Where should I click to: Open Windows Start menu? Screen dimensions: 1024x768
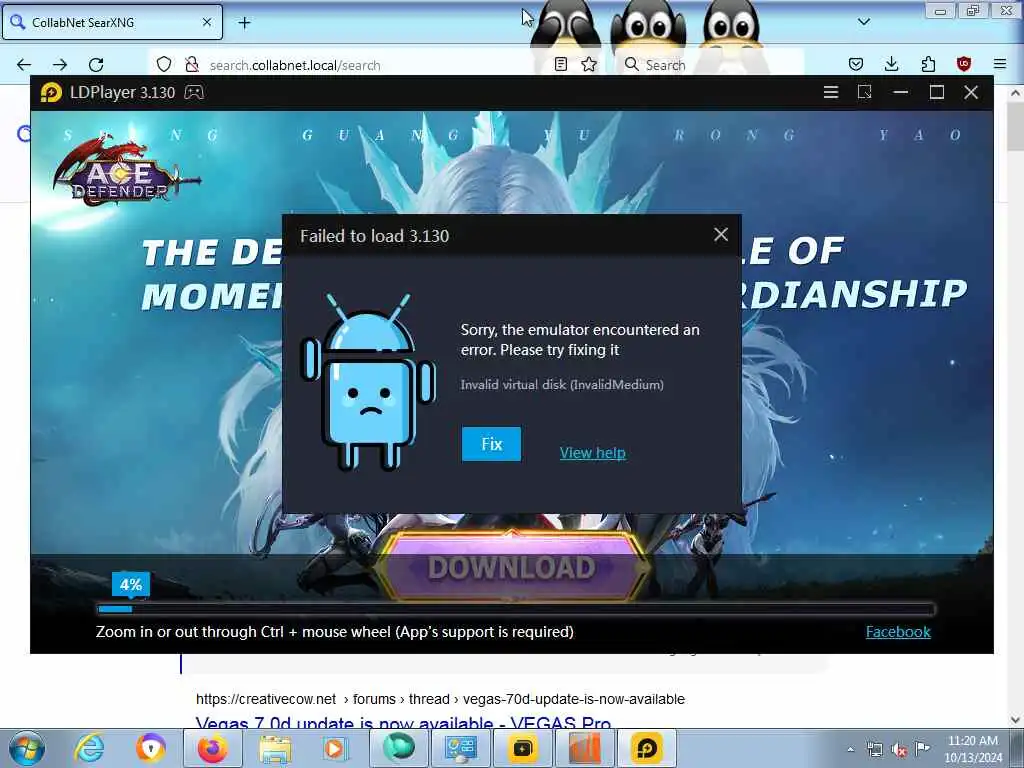[x=27, y=748]
